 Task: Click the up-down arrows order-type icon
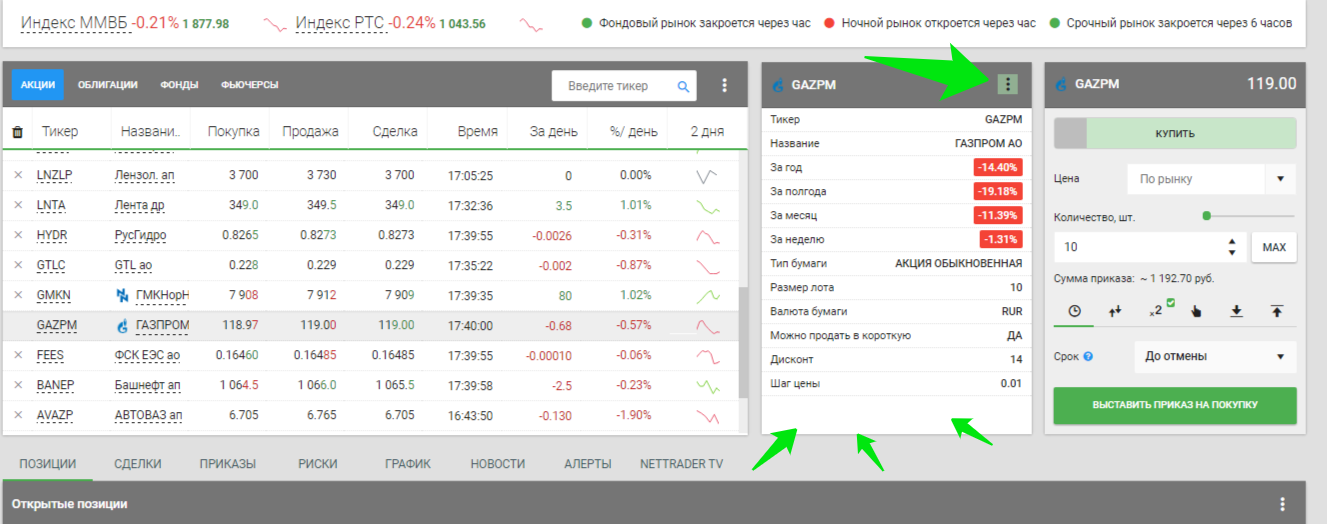(x=1115, y=311)
